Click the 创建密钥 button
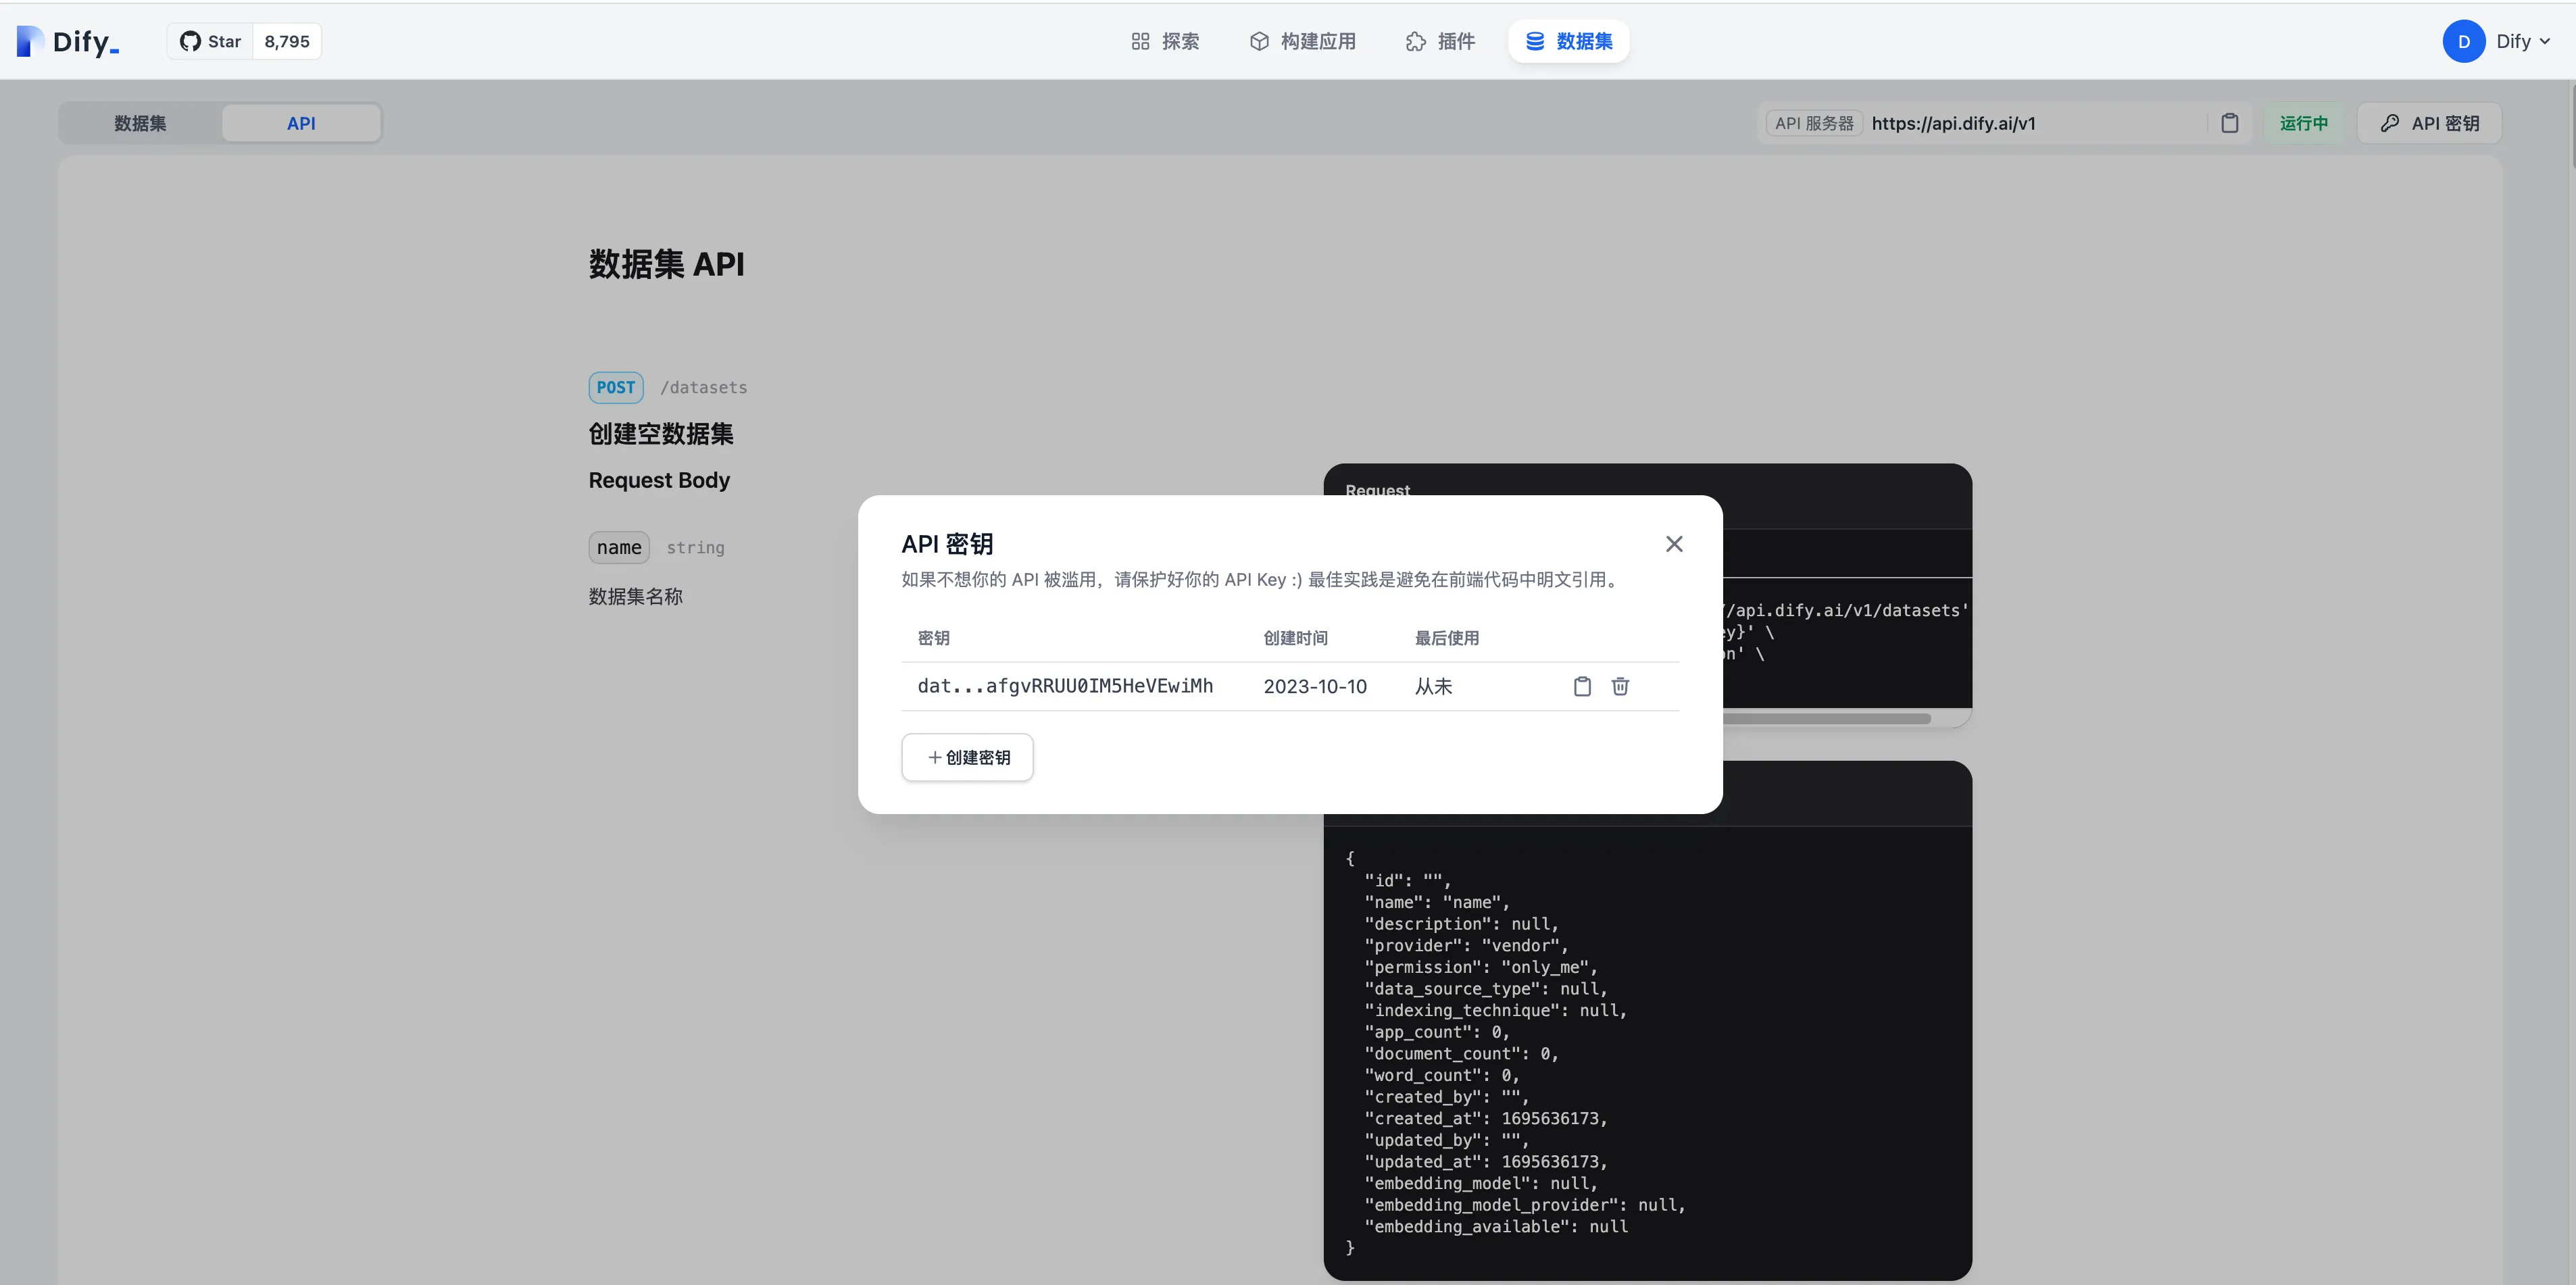The width and height of the screenshot is (2576, 1285). pyautogui.click(x=967, y=757)
